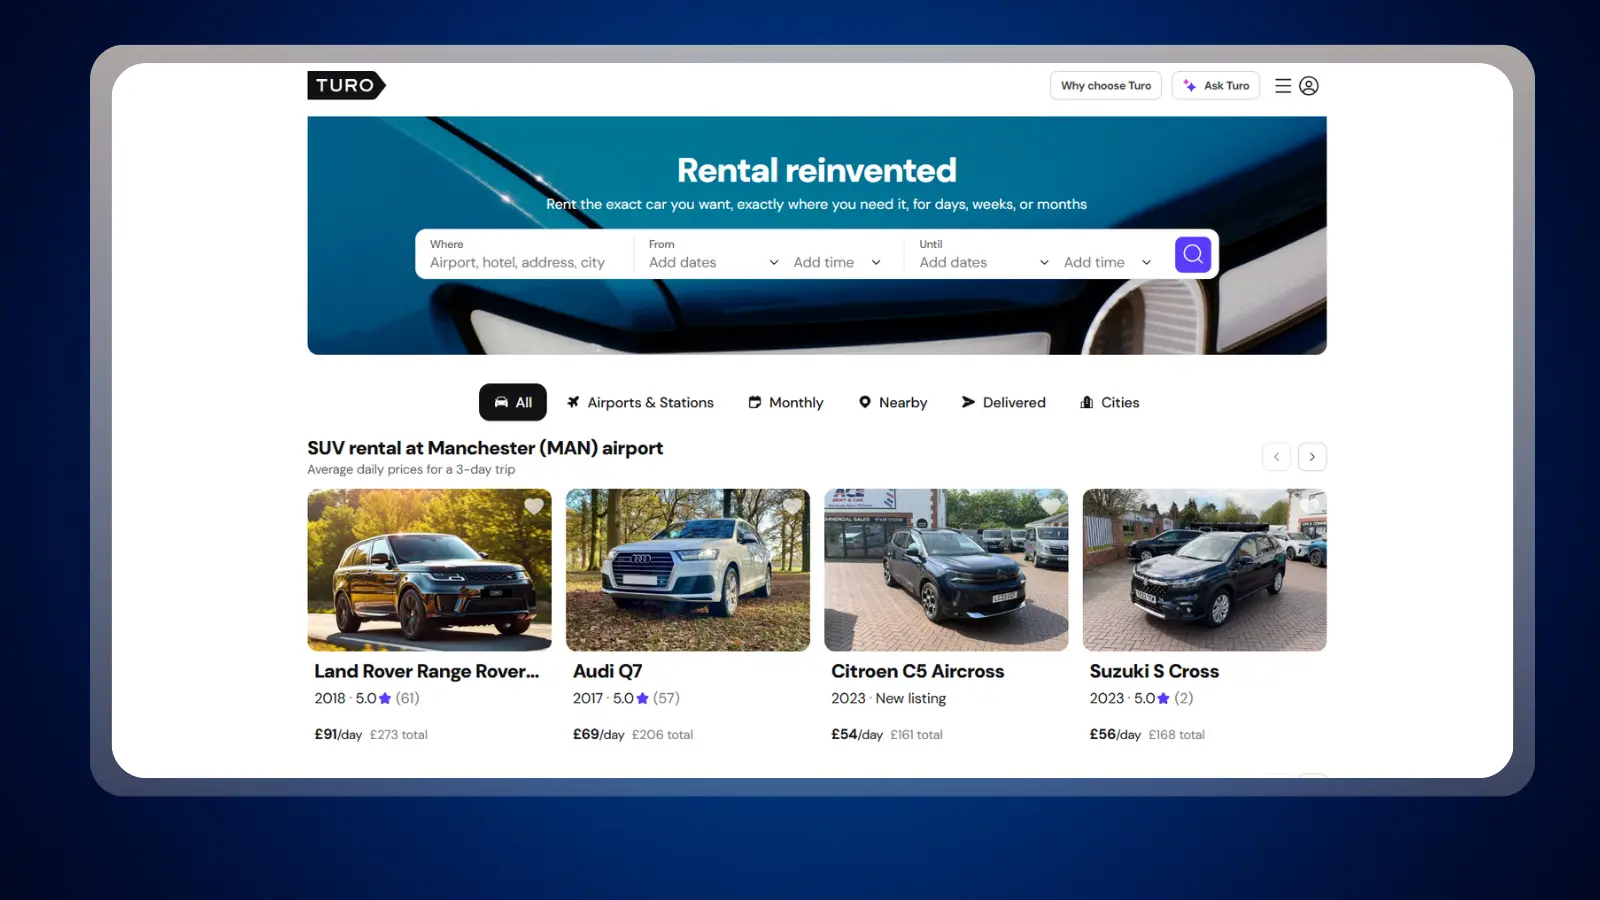1600x900 pixels.
Task: Switch to Airports & Stations tab
Action: click(640, 402)
